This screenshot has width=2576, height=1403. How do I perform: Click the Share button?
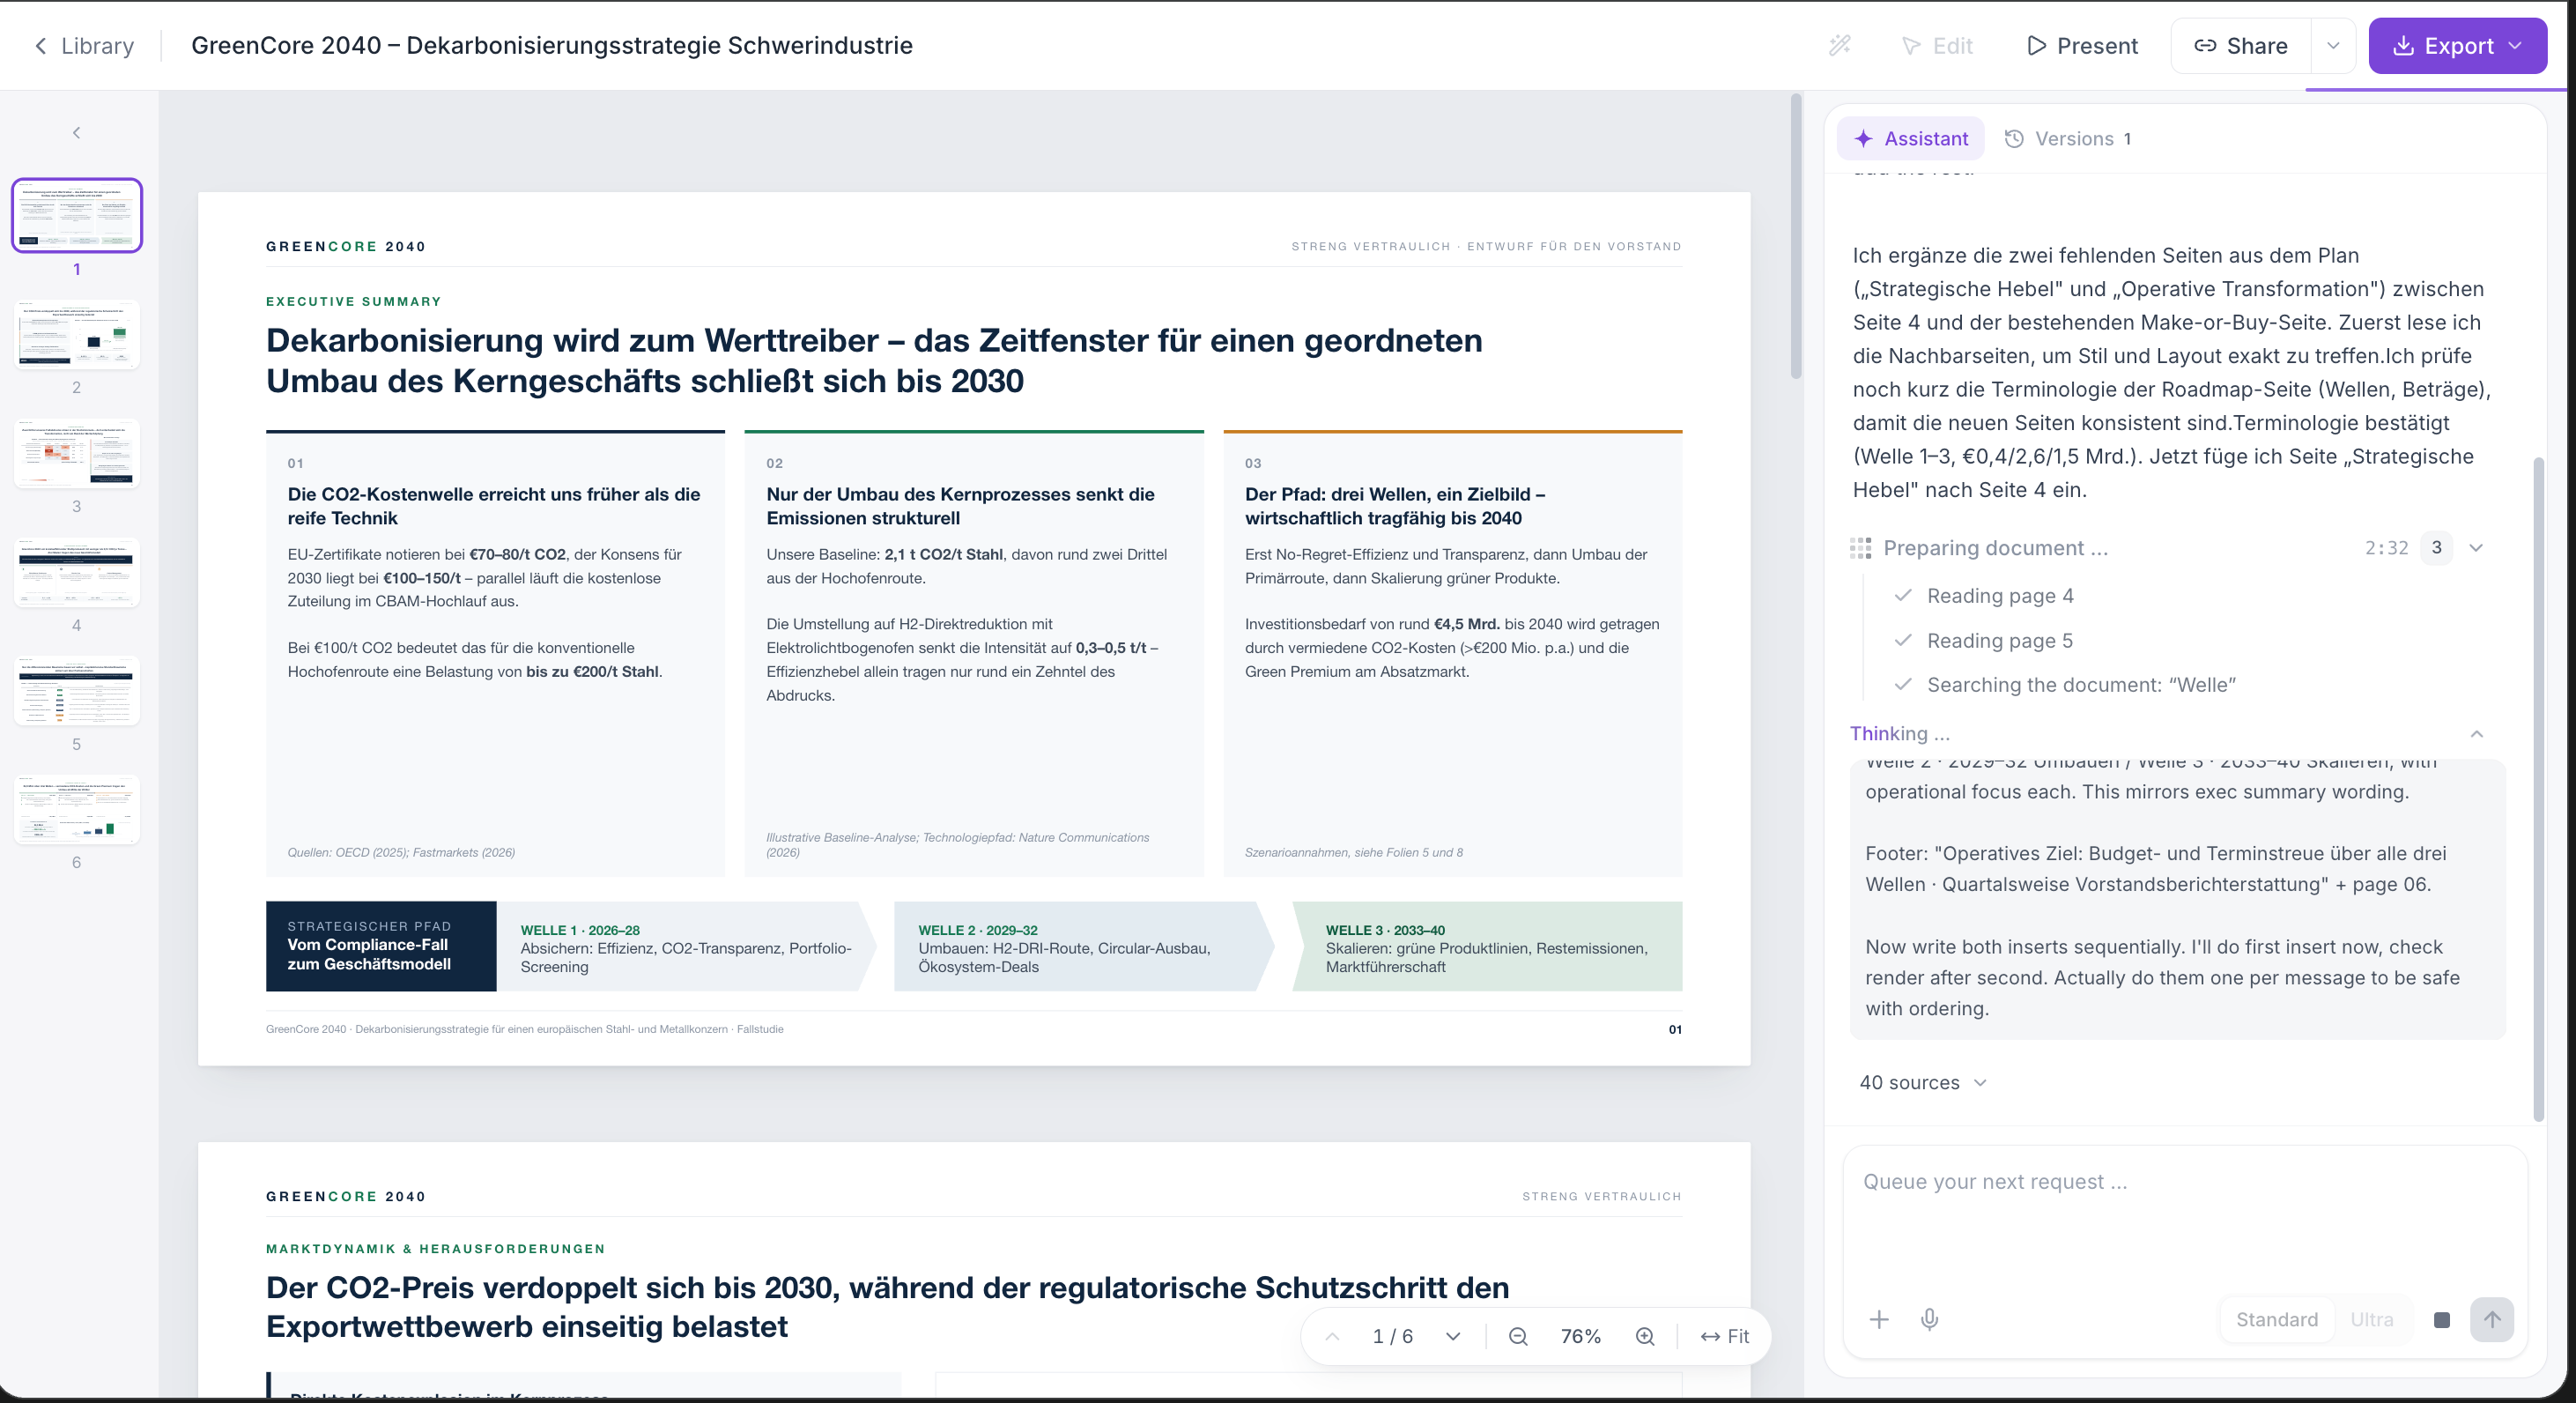pos(2241,46)
